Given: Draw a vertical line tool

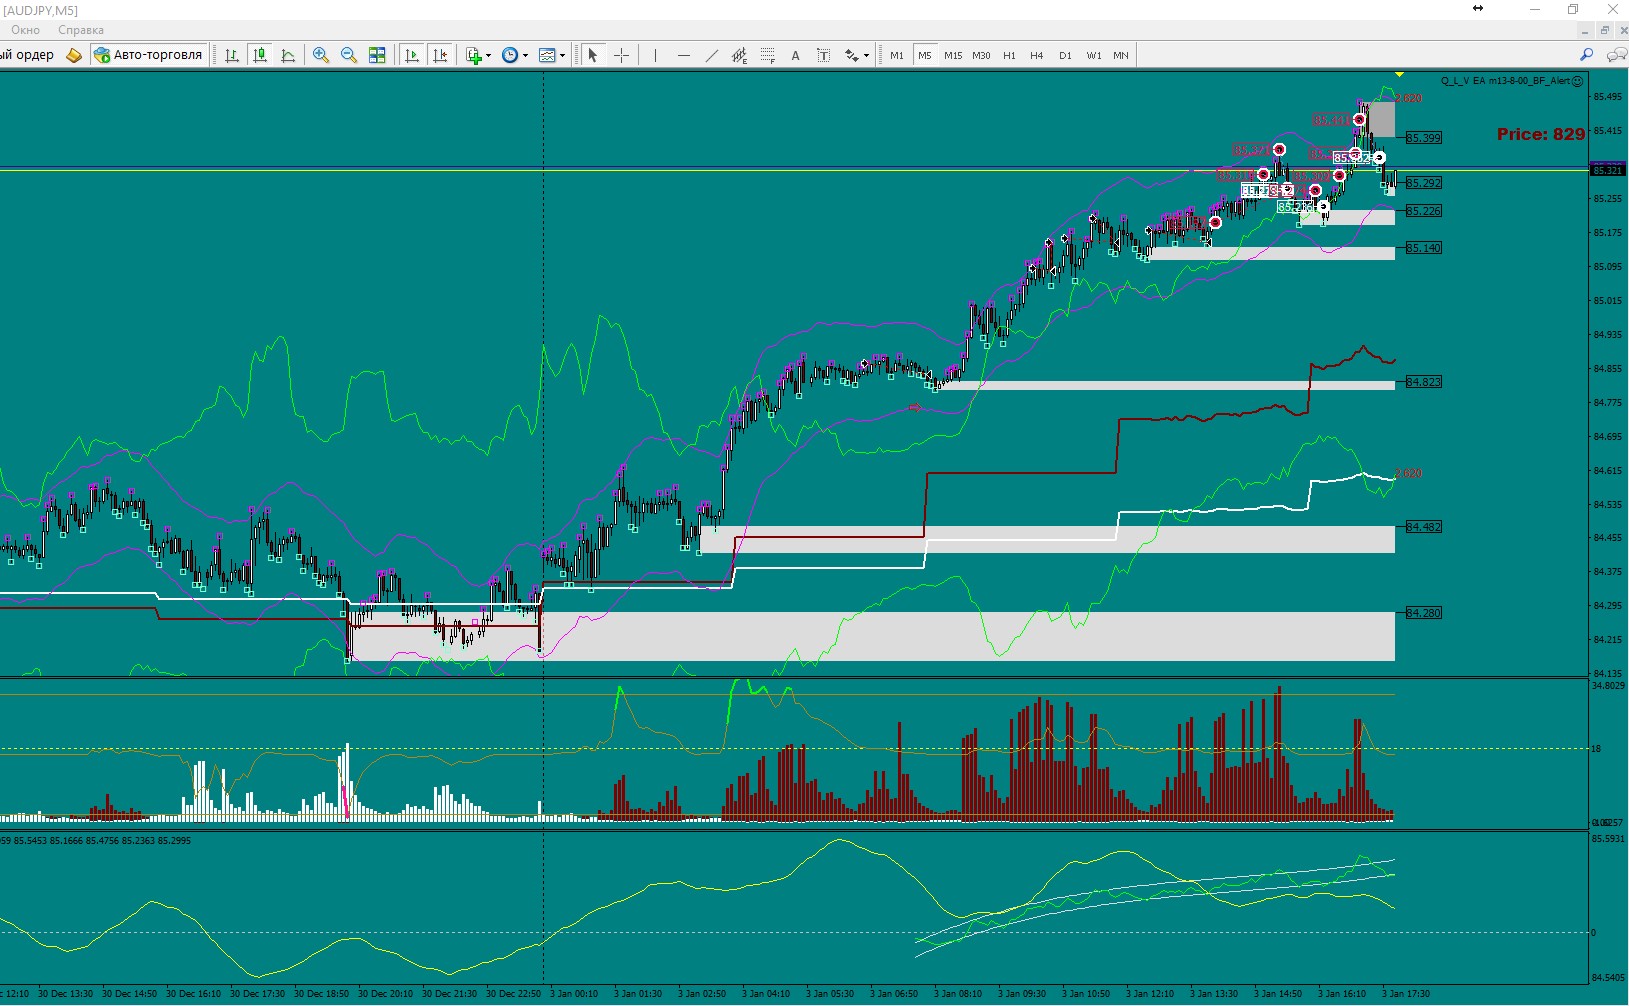Looking at the screenshot, I should click(655, 55).
